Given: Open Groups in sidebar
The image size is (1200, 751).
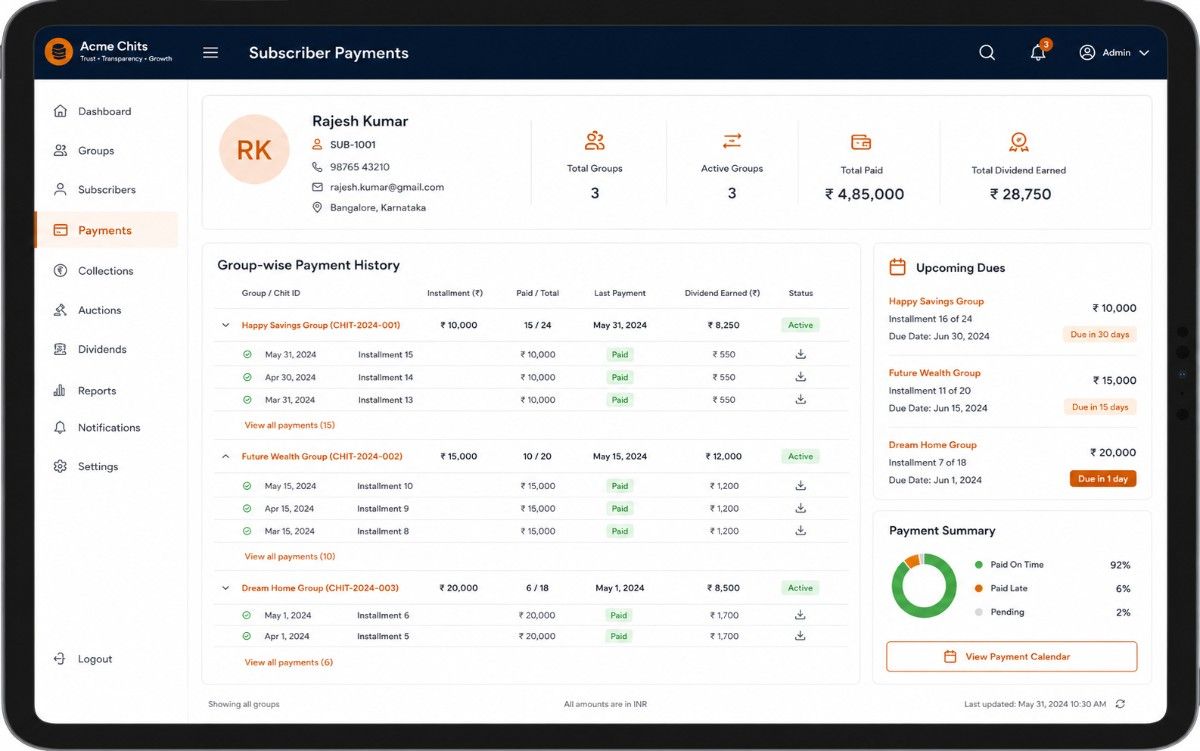Looking at the screenshot, I should click(x=96, y=151).
